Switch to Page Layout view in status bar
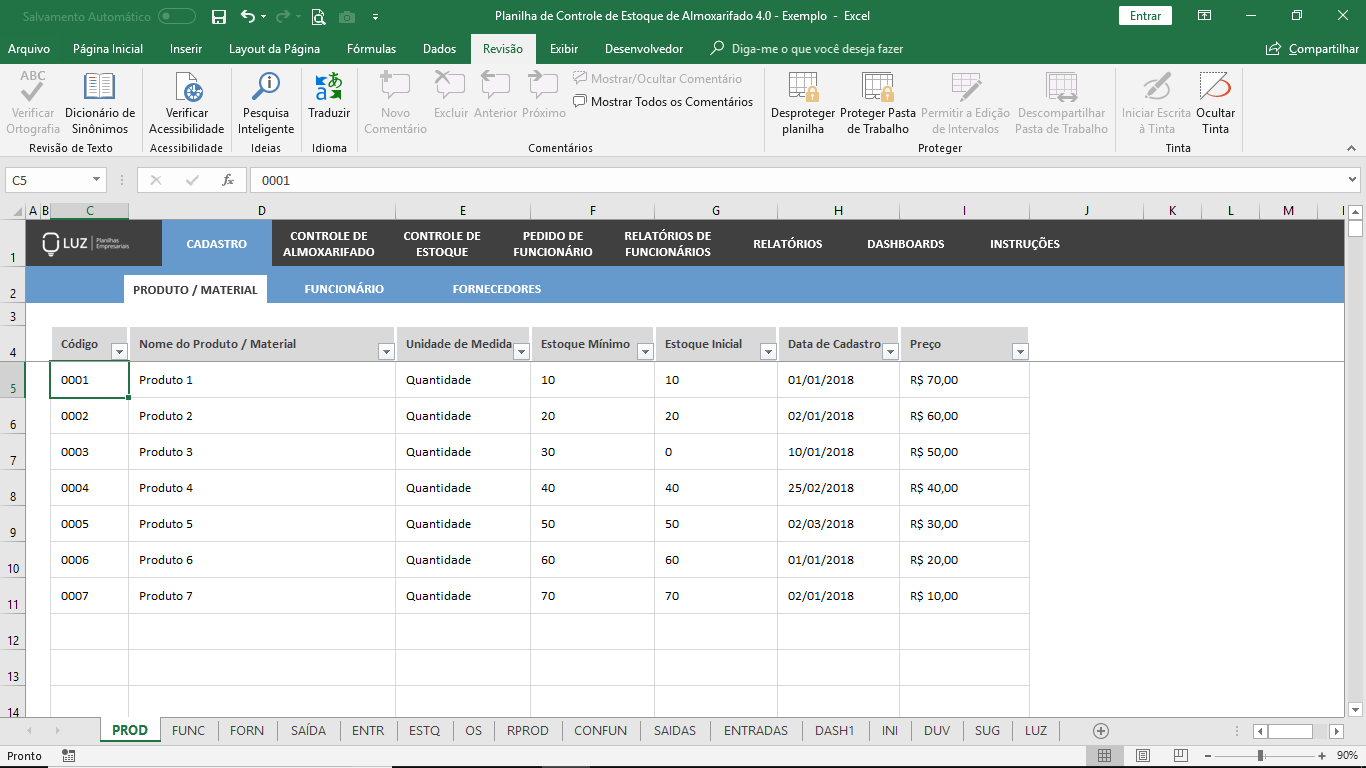 (1142, 756)
